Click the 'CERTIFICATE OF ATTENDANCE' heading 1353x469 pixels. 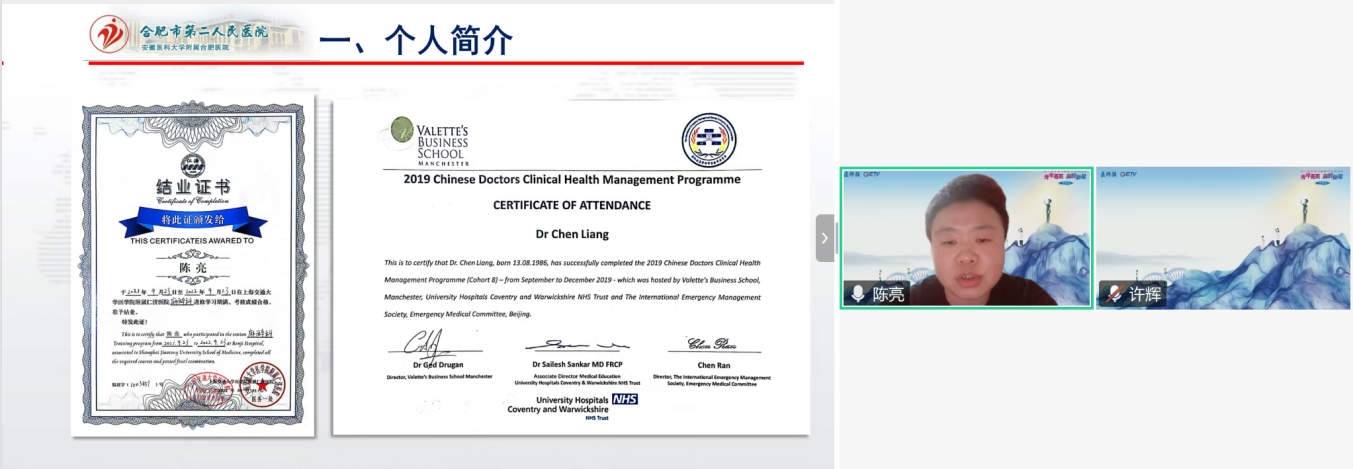tap(572, 205)
